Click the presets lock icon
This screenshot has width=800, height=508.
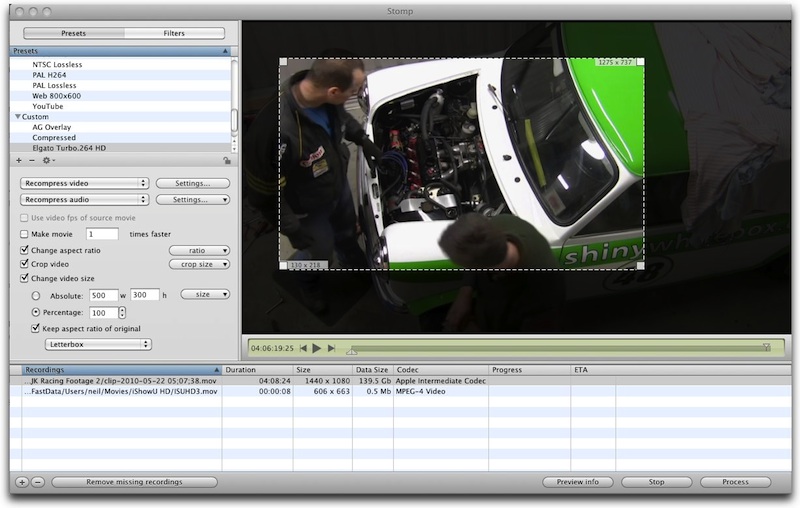click(x=227, y=160)
